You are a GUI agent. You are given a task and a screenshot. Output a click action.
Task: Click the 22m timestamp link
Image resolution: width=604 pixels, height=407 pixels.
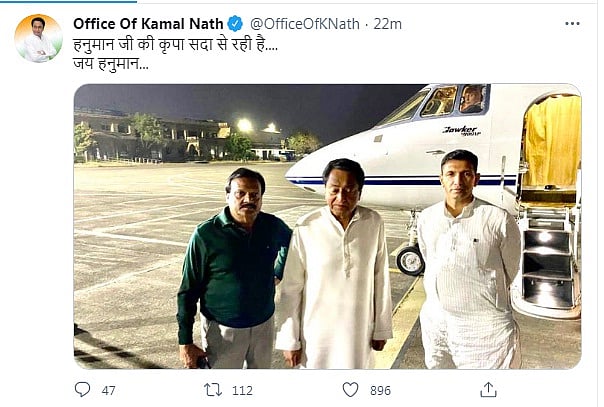pyautogui.click(x=389, y=23)
